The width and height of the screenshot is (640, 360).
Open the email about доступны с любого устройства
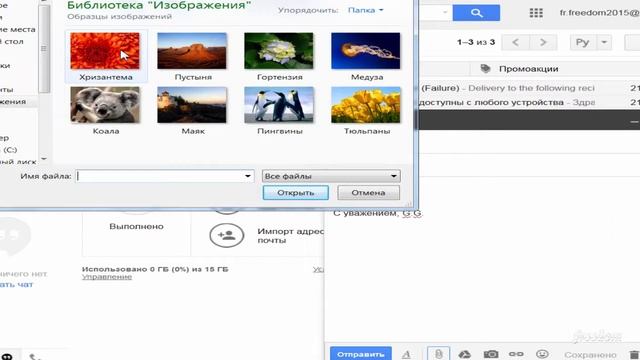click(529, 102)
